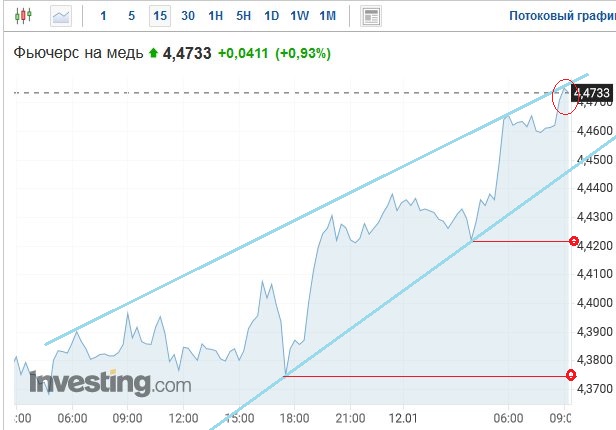Choose the 15 minute interval
The image size is (616, 430).
[160, 16]
